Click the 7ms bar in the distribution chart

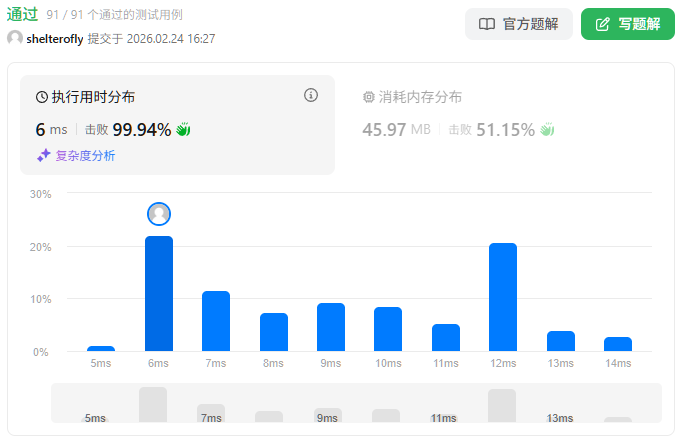(216, 321)
